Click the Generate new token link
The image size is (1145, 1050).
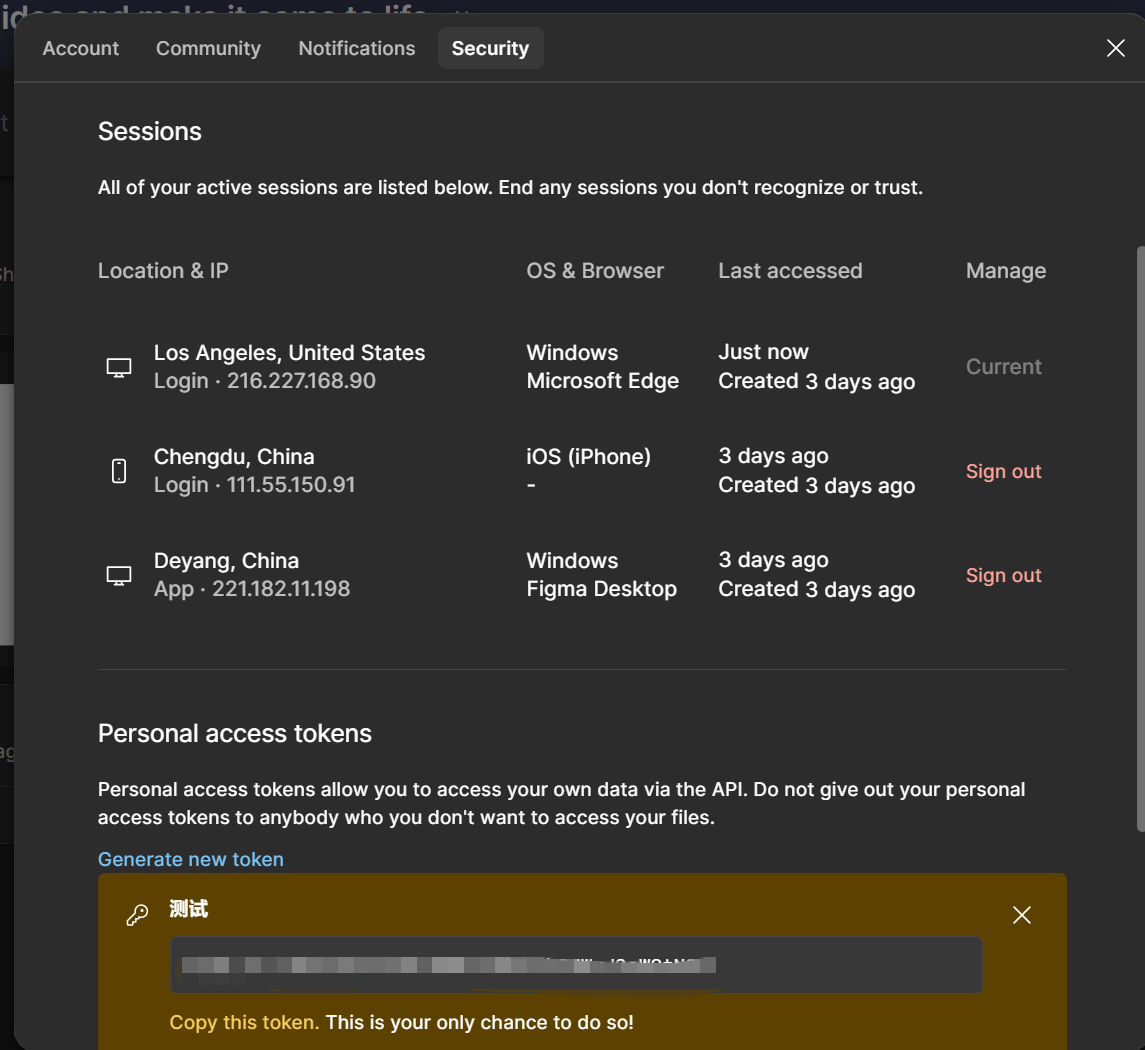click(x=191, y=859)
